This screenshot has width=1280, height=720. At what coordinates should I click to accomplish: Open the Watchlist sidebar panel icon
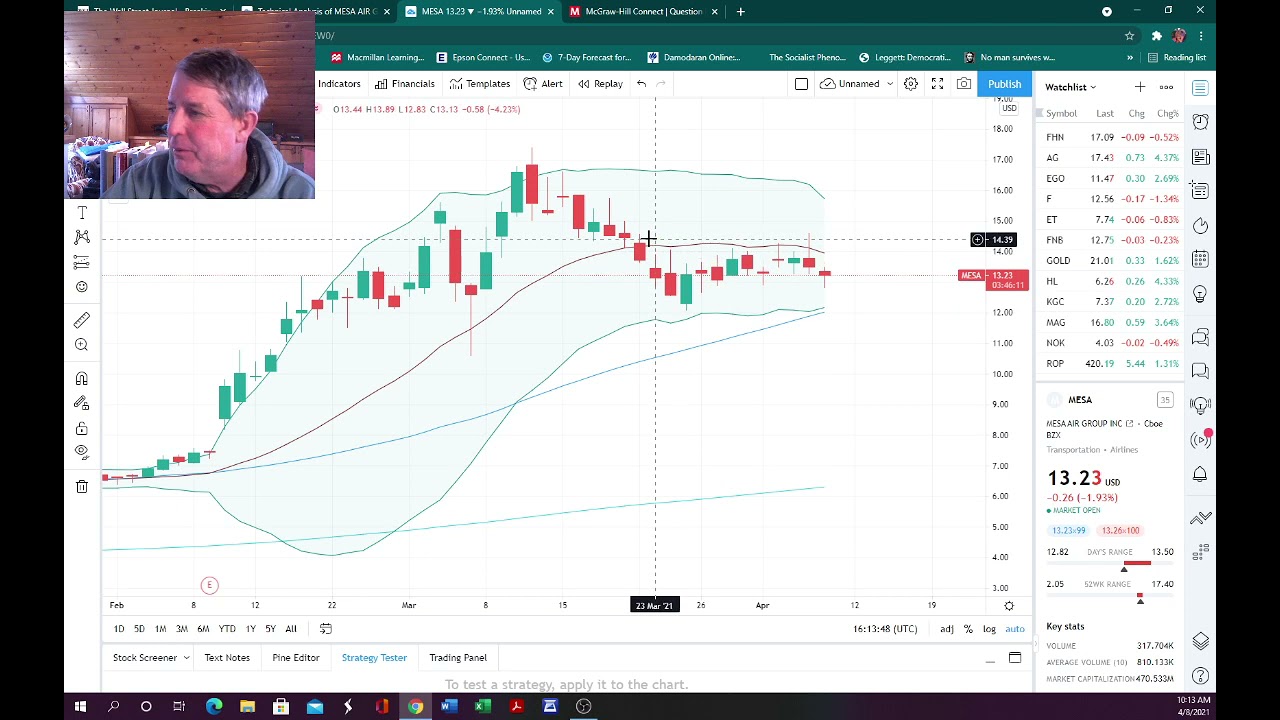(1200, 88)
